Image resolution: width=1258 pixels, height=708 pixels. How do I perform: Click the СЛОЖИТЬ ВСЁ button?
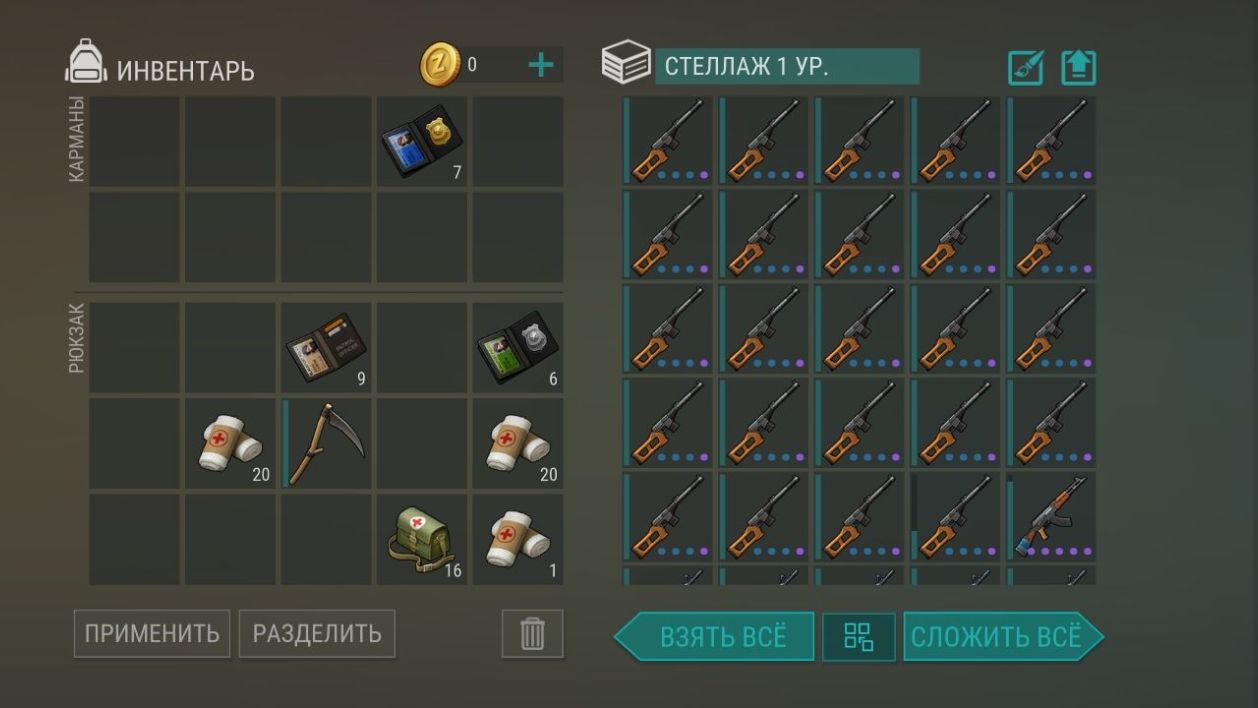coord(1004,637)
